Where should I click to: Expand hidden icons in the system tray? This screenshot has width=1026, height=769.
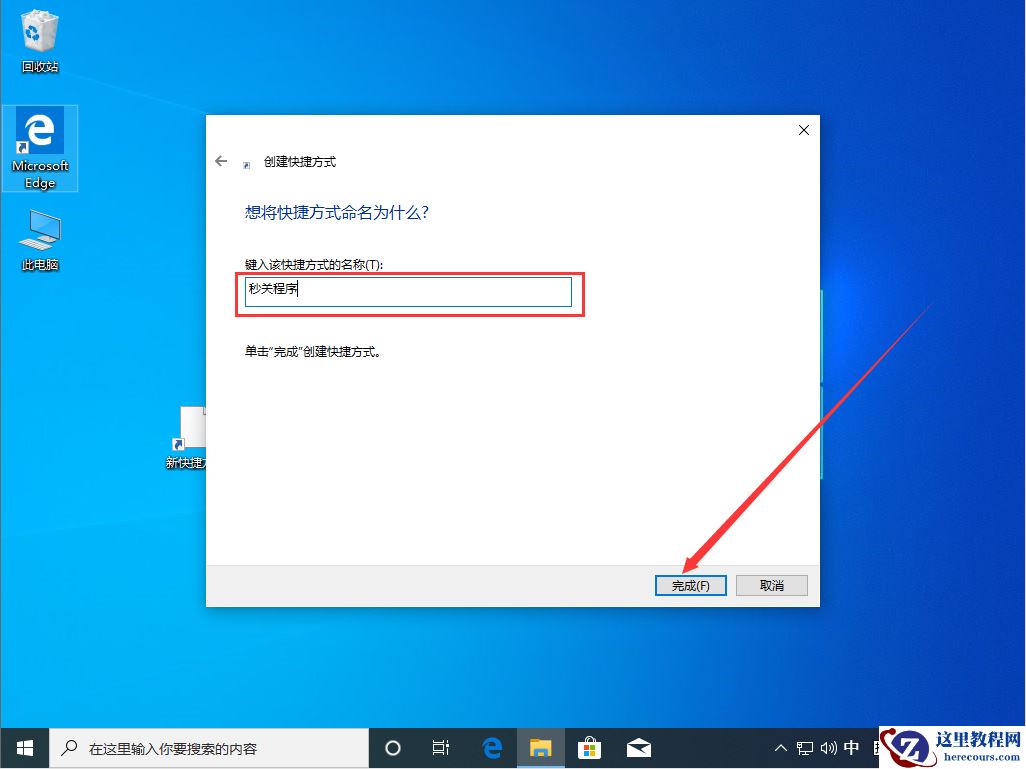(x=780, y=747)
